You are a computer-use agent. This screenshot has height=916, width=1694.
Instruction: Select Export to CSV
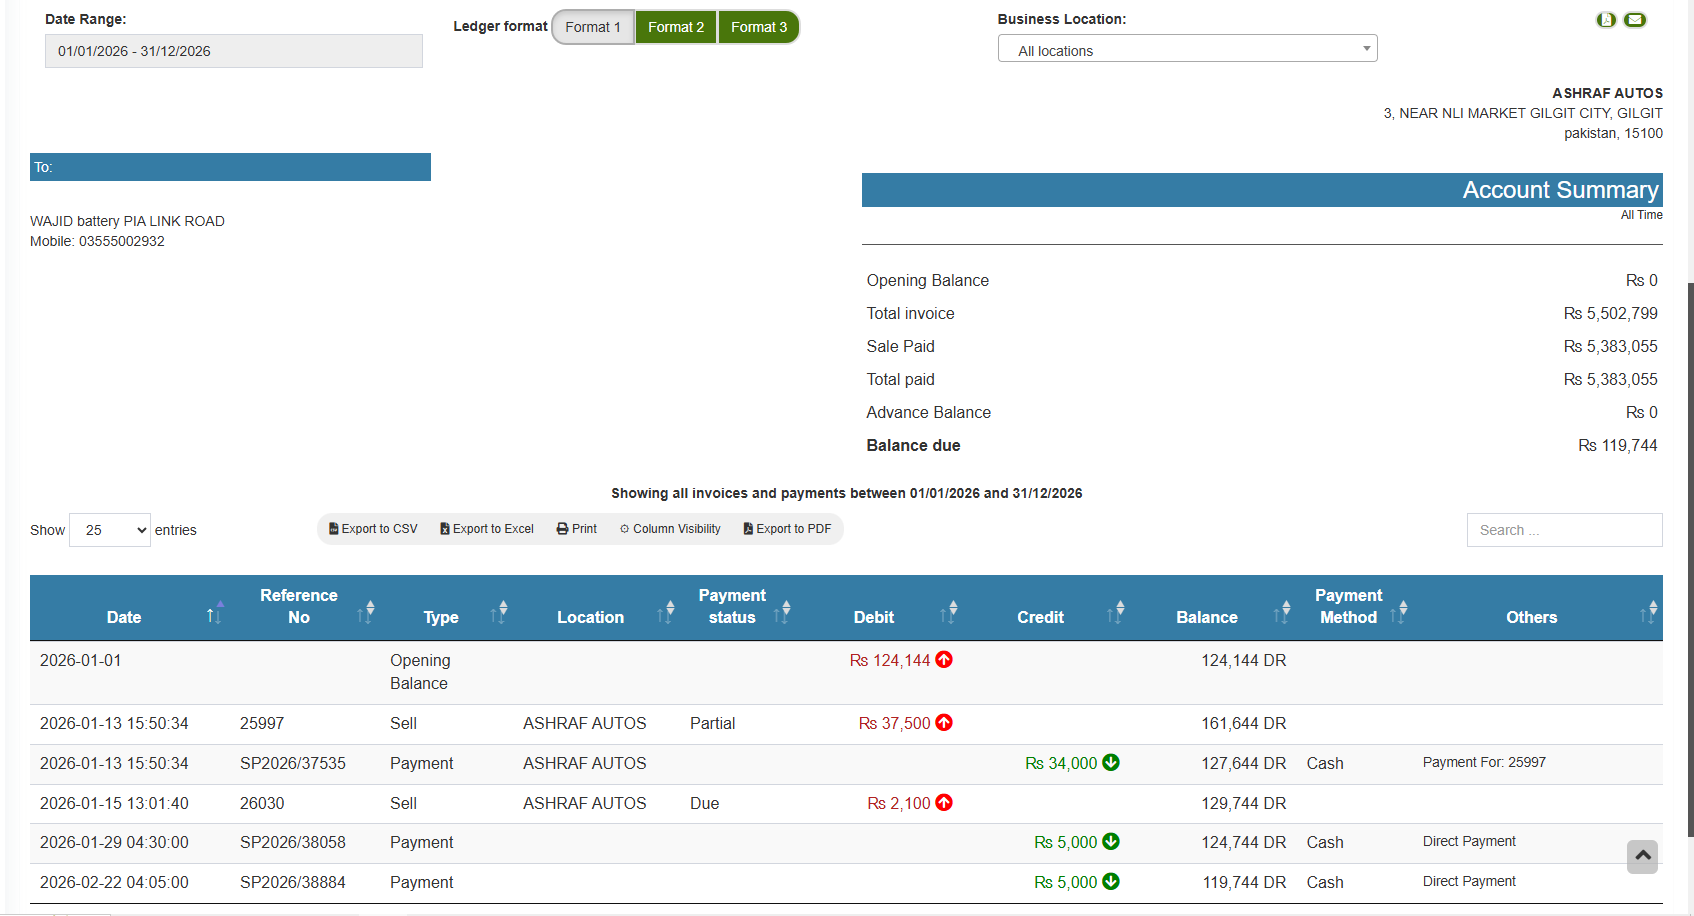click(x=372, y=528)
